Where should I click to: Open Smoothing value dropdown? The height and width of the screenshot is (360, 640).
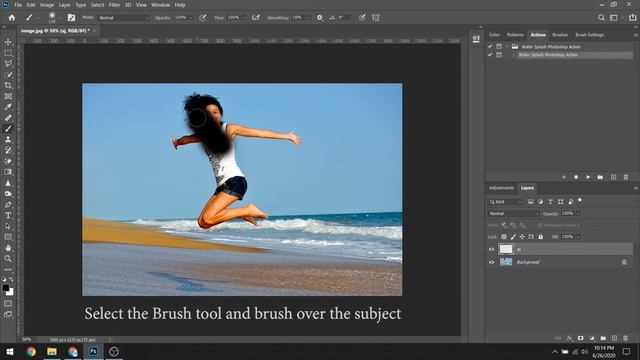point(309,18)
